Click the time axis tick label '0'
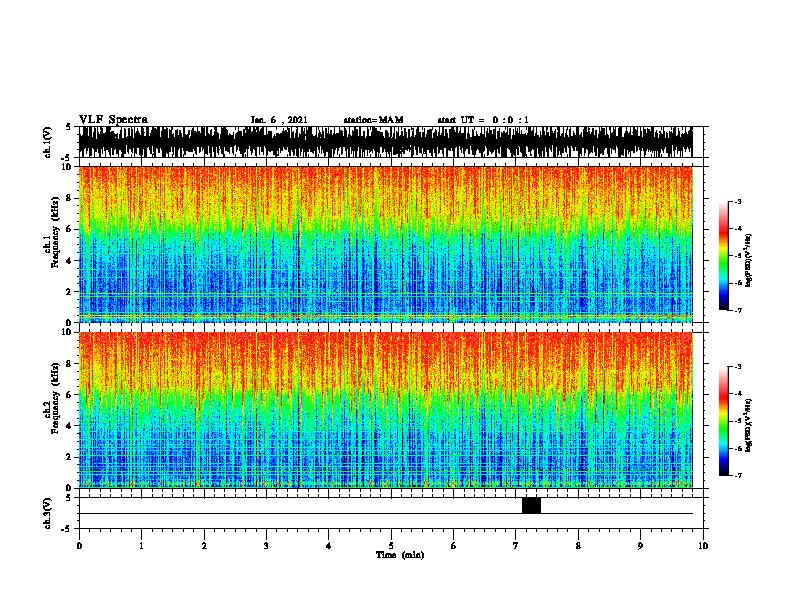This screenshot has height=612, width=792. 79,545
